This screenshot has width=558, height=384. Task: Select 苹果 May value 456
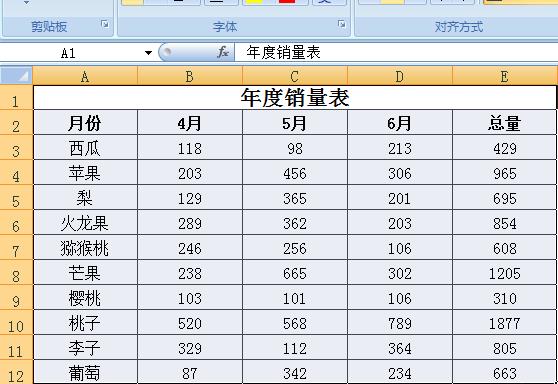pyautogui.click(x=295, y=172)
